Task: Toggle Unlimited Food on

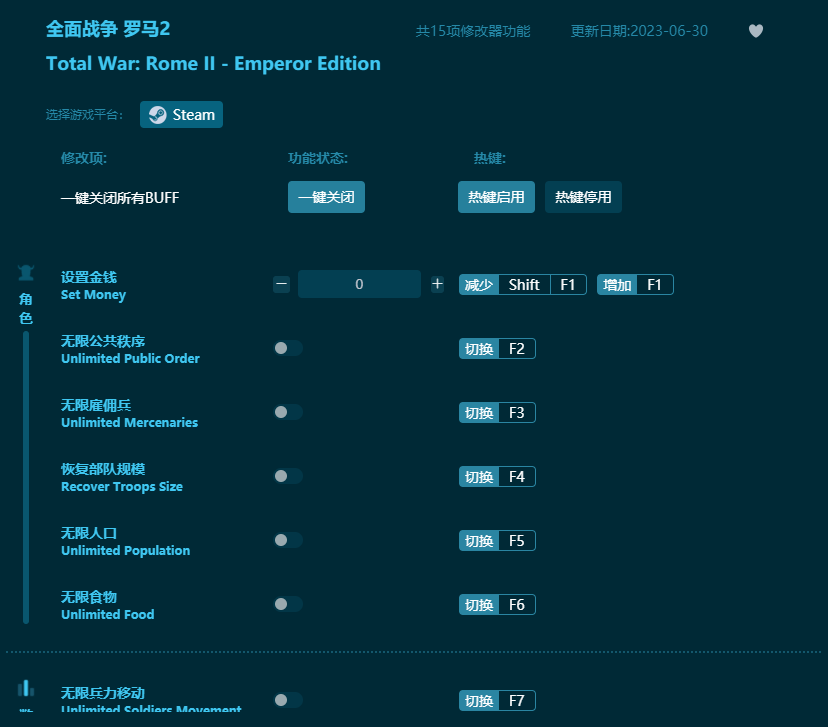Action: 288,604
